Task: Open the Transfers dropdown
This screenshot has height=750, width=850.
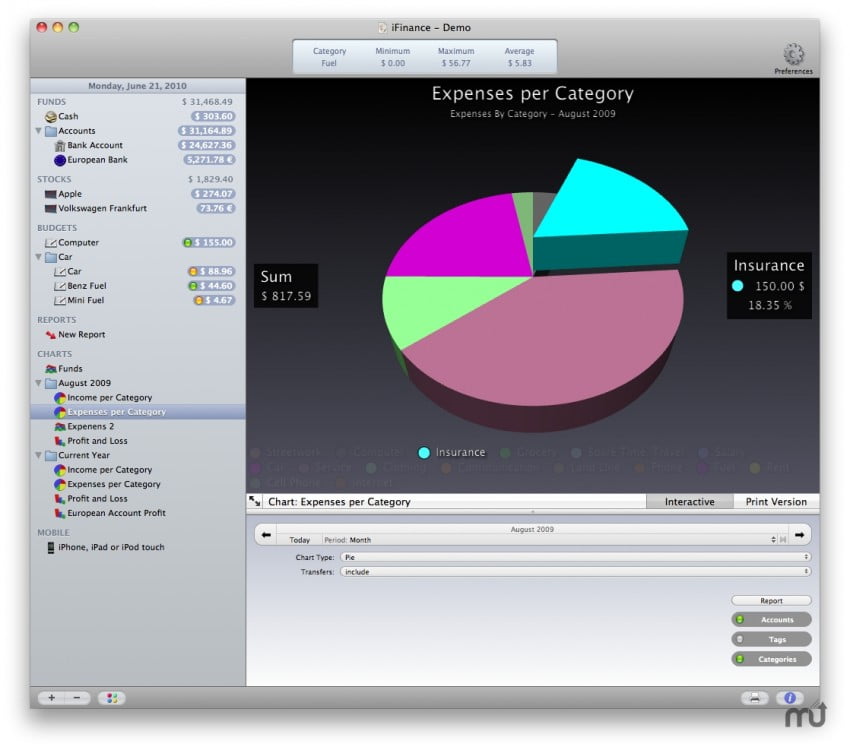Action: click(x=575, y=571)
